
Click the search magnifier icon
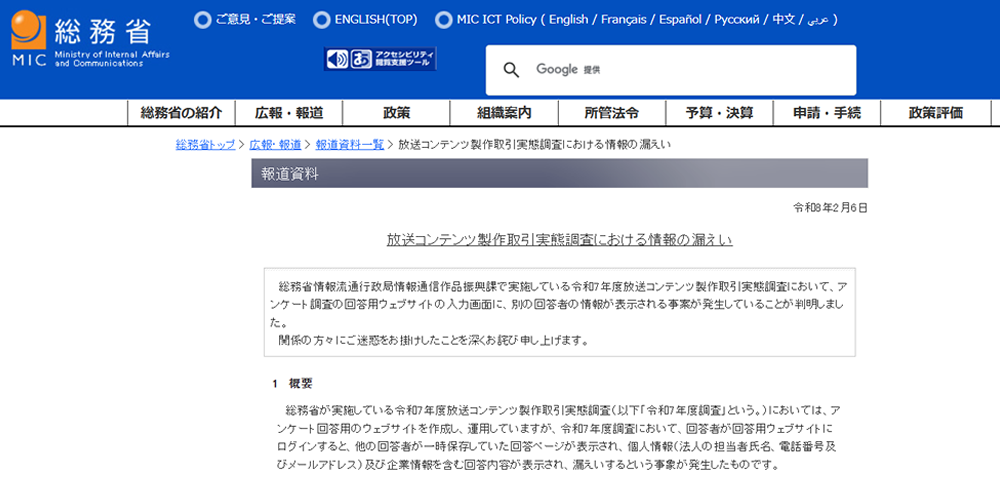pos(511,70)
